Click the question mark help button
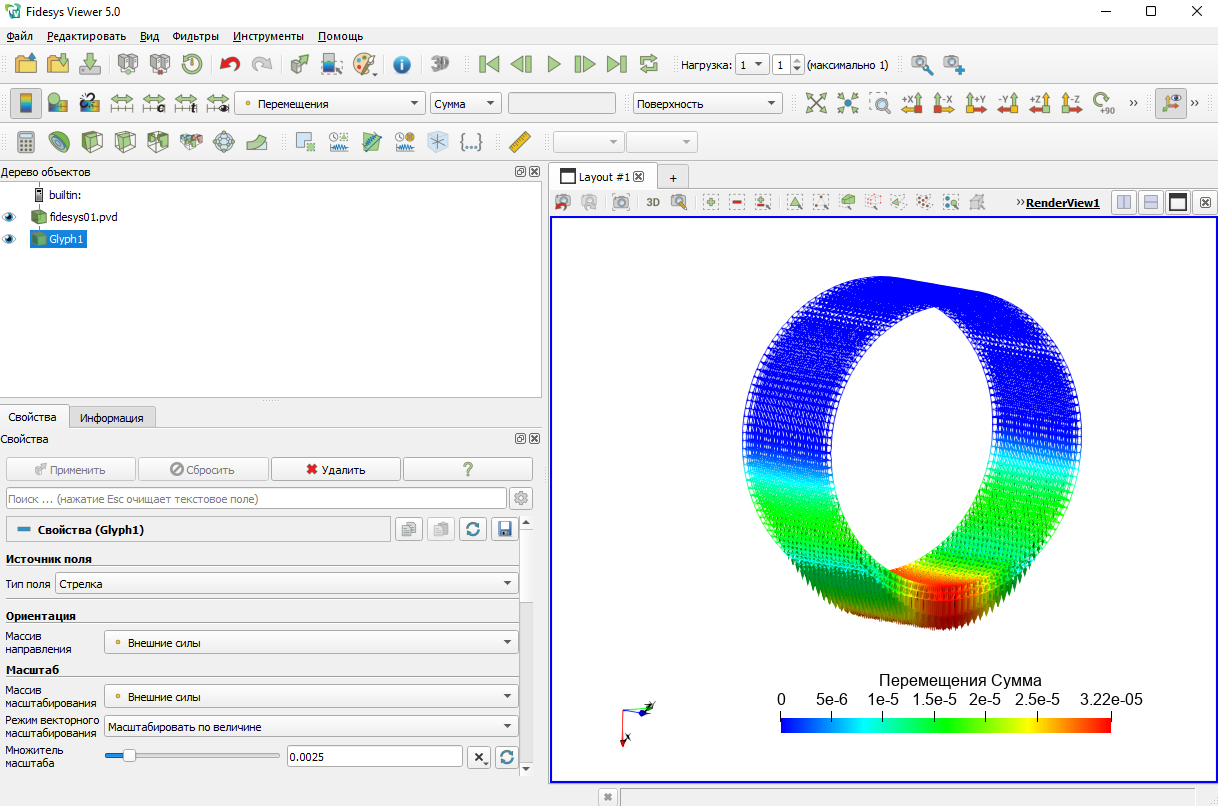 (468, 469)
